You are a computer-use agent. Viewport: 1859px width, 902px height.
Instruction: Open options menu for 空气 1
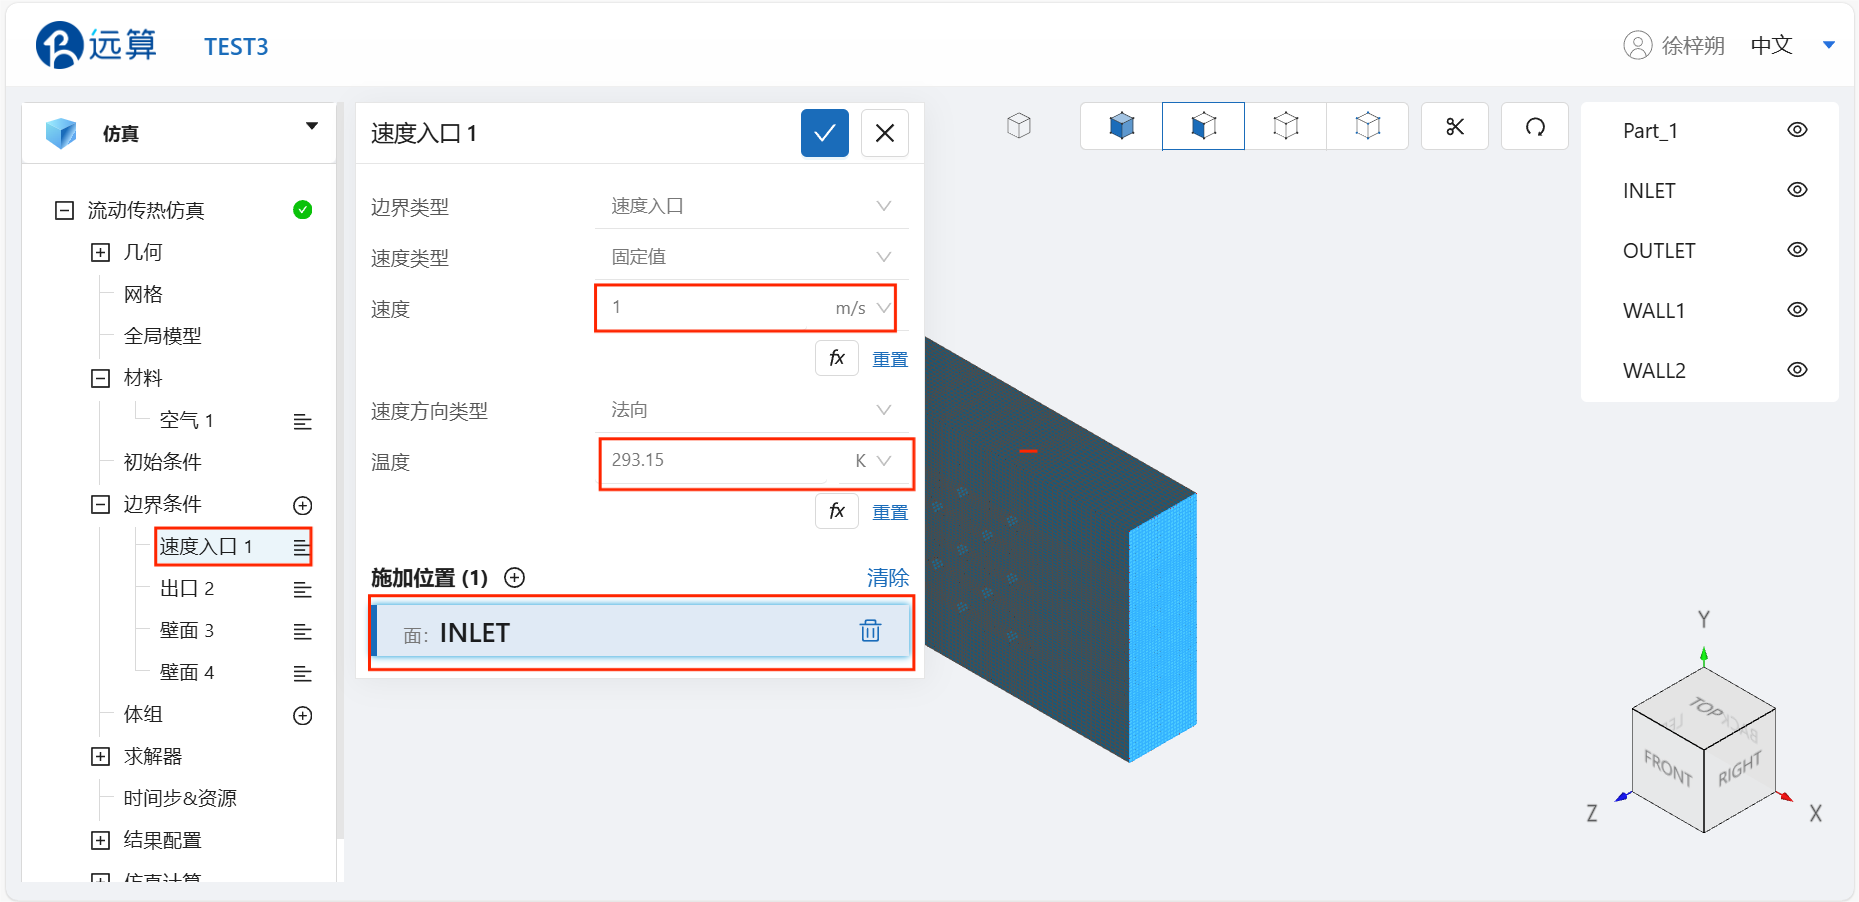point(302,421)
